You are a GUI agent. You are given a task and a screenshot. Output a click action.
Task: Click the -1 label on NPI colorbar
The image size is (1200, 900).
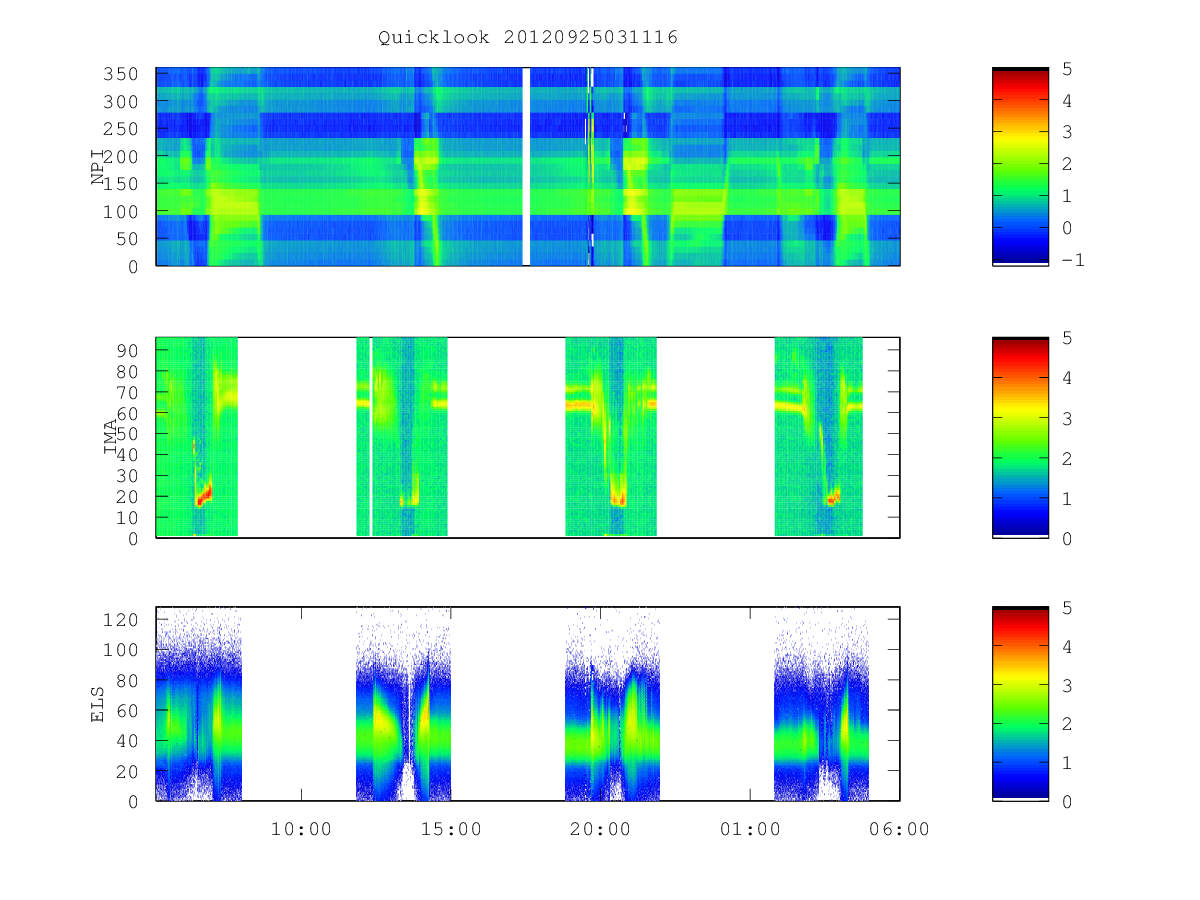[x=1075, y=260]
